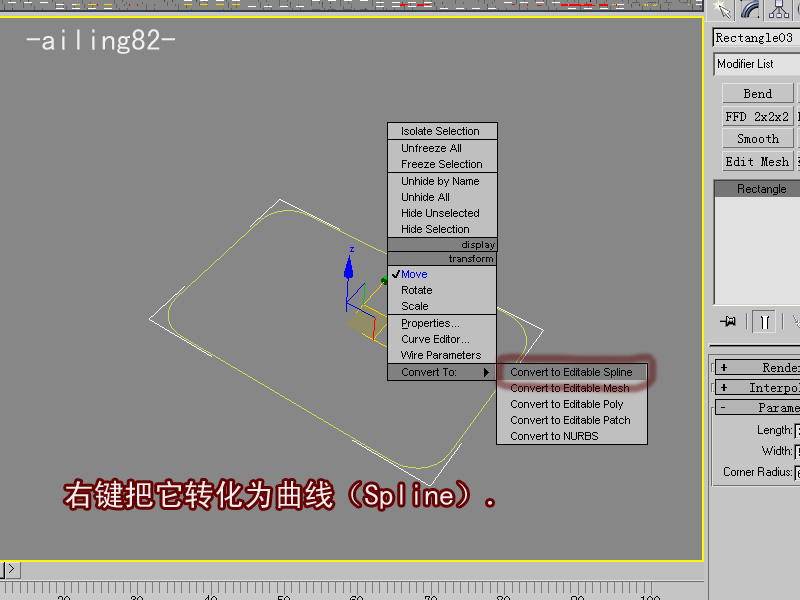Open the Modifier List dropdown
Screen dimensions: 800x600
tap(757, 64)
